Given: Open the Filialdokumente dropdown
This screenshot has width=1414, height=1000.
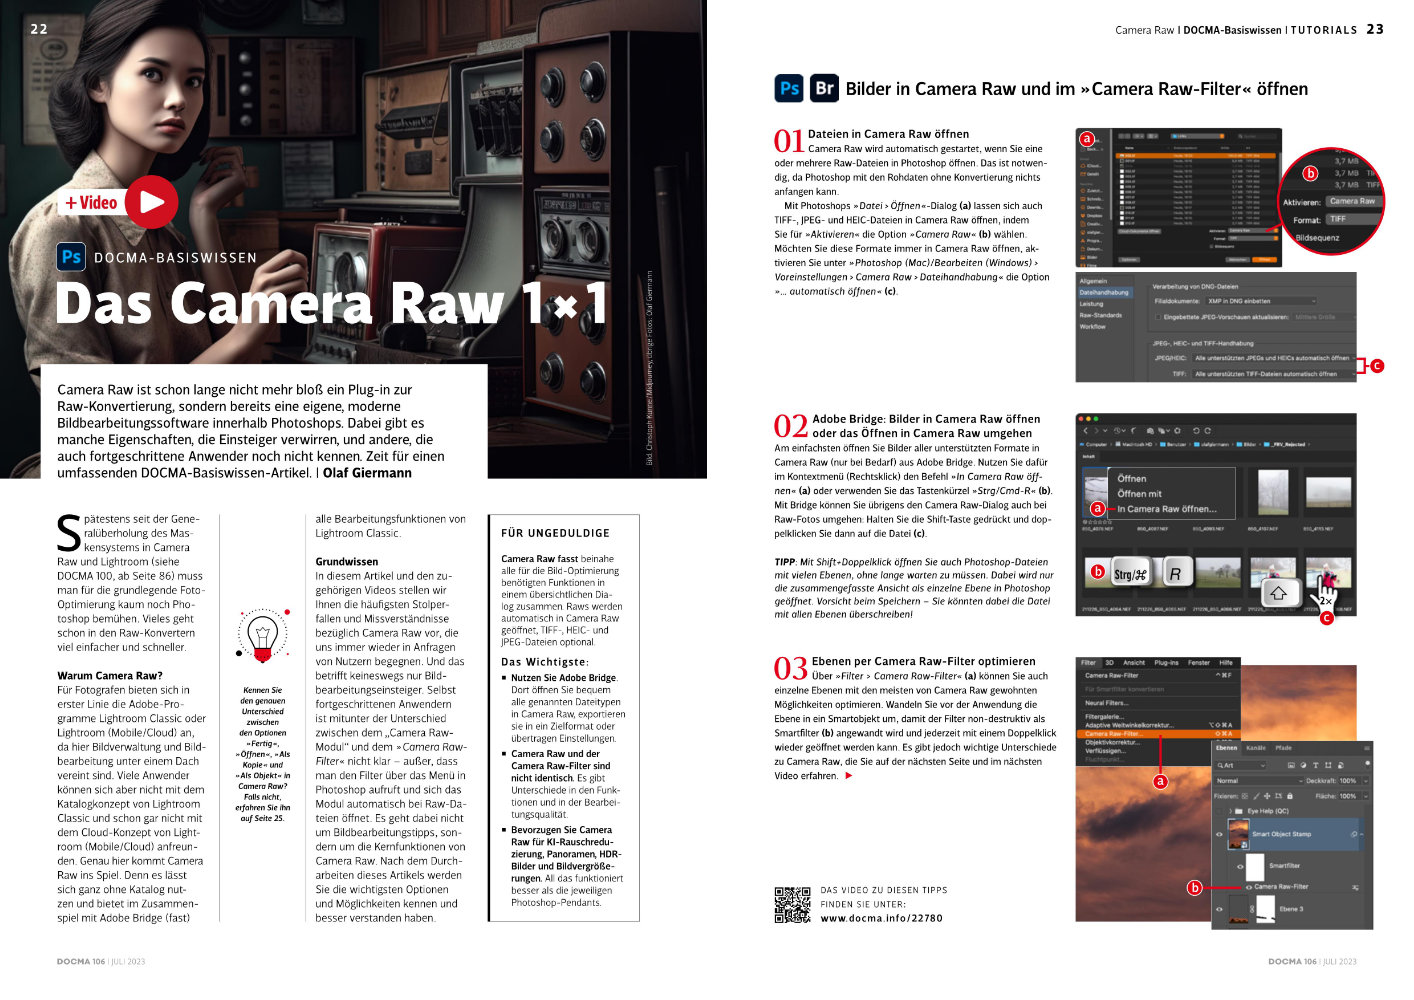Looking at the screenshot, I should click(1261, 301).
